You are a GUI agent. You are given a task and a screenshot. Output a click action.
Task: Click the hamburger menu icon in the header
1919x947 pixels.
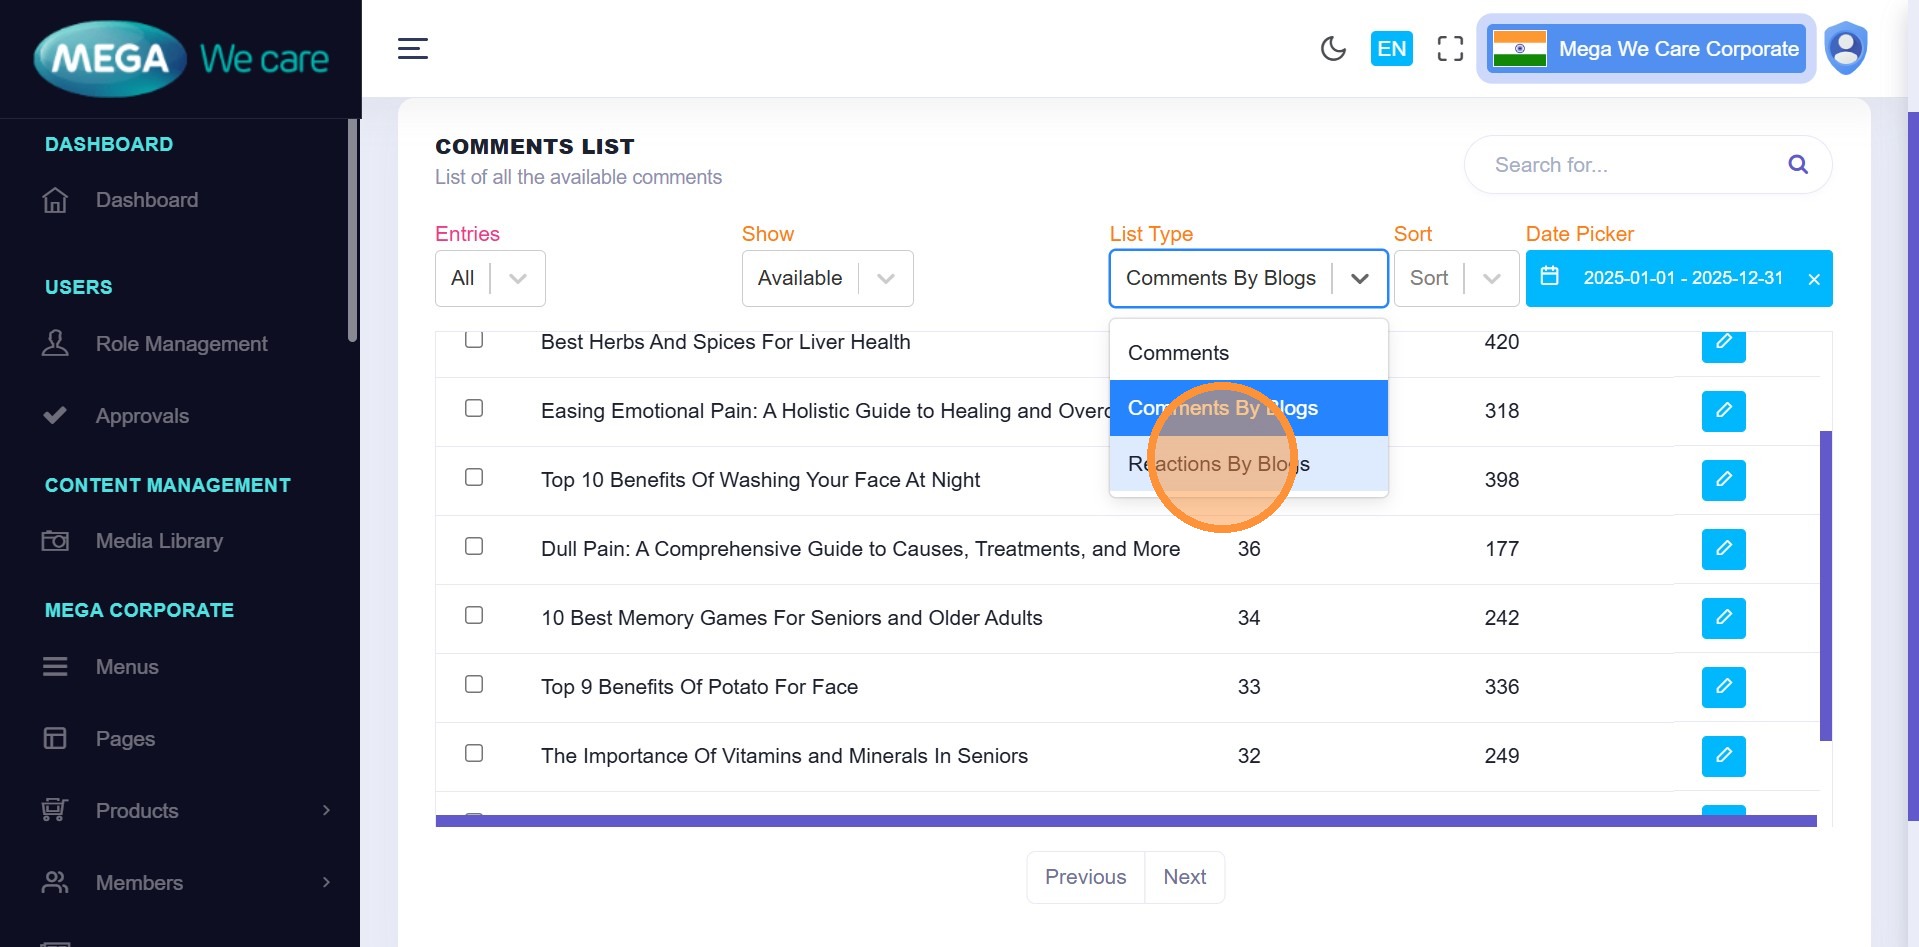coord(413,49)
